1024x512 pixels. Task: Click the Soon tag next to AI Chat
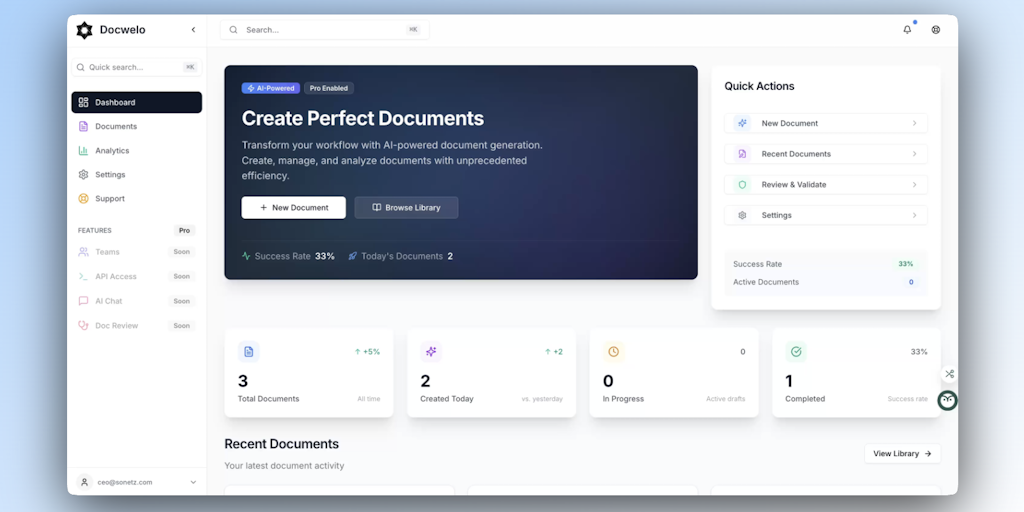(x=182, y=301)
